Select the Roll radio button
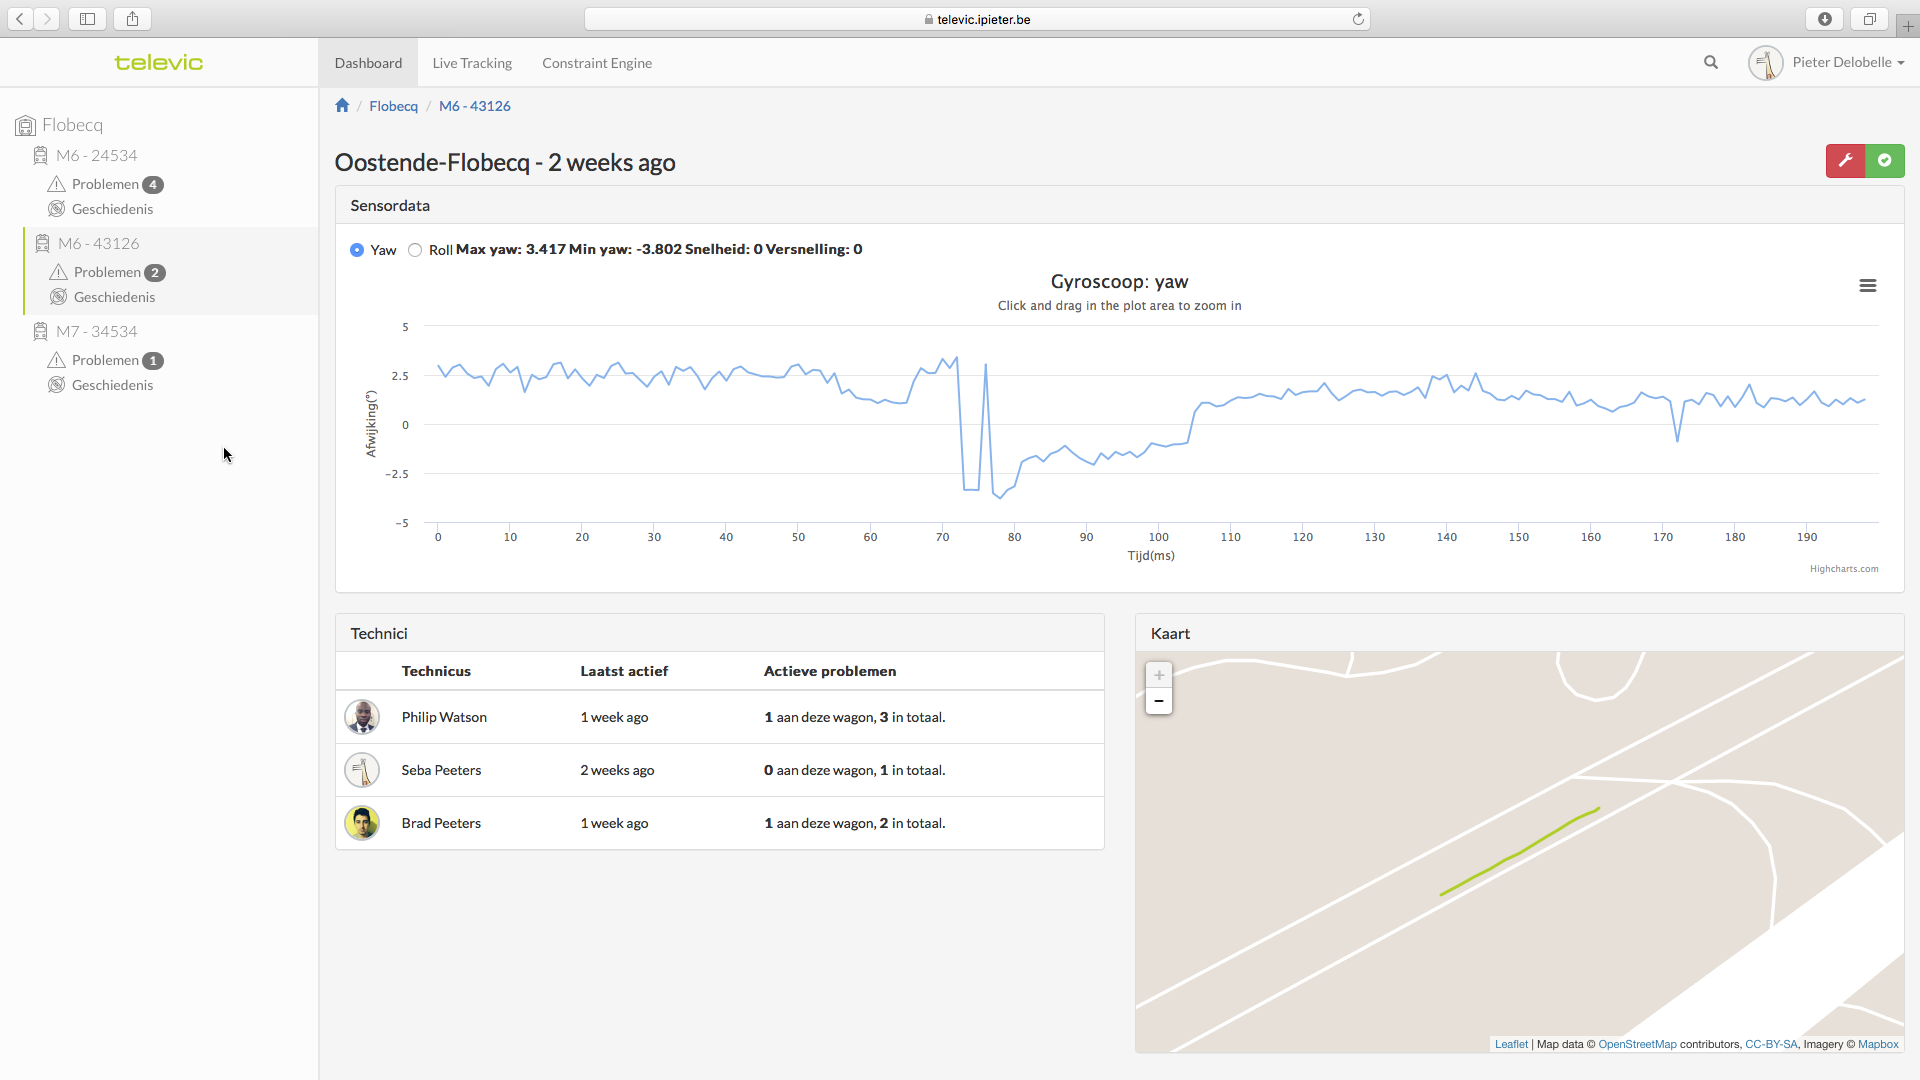The width and height of the screenshot is (1920, 1080). [x=415, y=250]
